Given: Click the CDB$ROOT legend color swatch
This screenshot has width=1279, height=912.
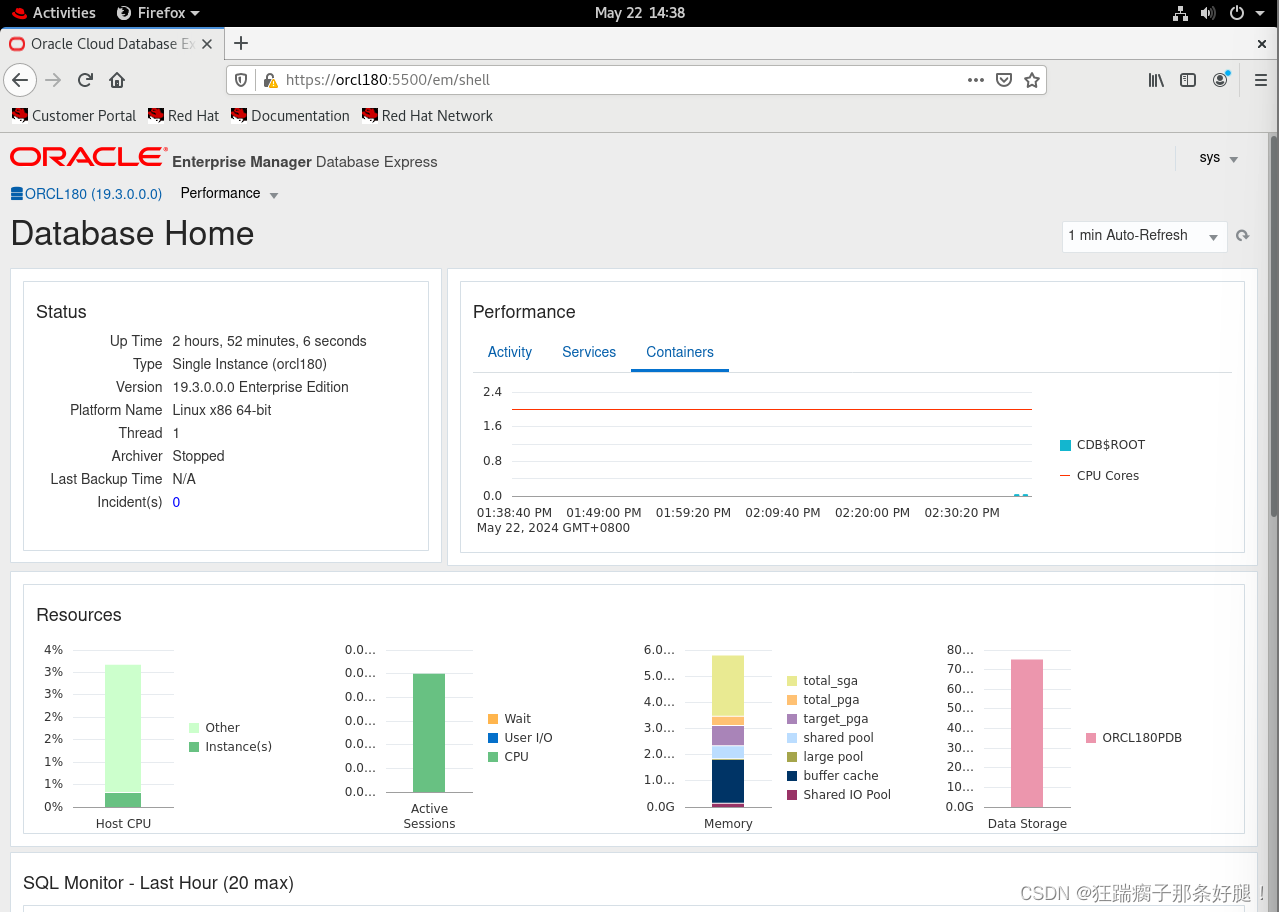Looking at the screenshot, I should (1065, 445).
